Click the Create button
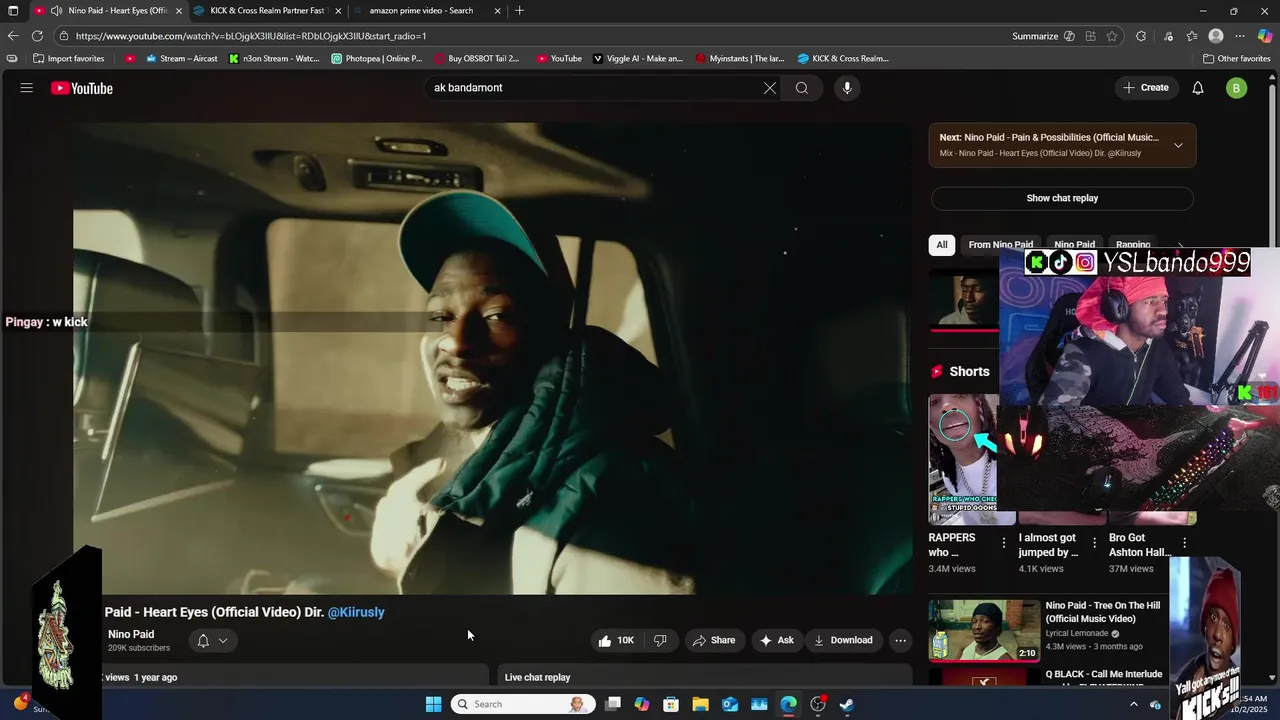 coord(1145,88)
